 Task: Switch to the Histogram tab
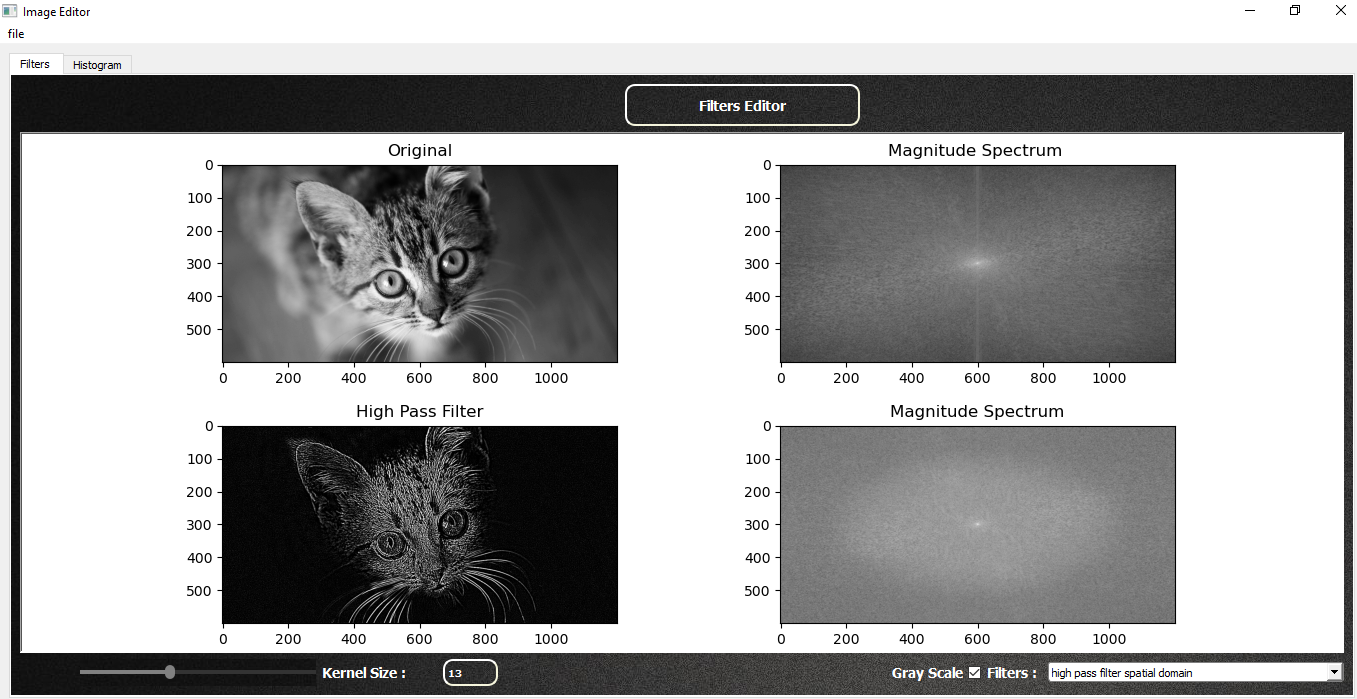pyautogui.click(x=97, y=64)
